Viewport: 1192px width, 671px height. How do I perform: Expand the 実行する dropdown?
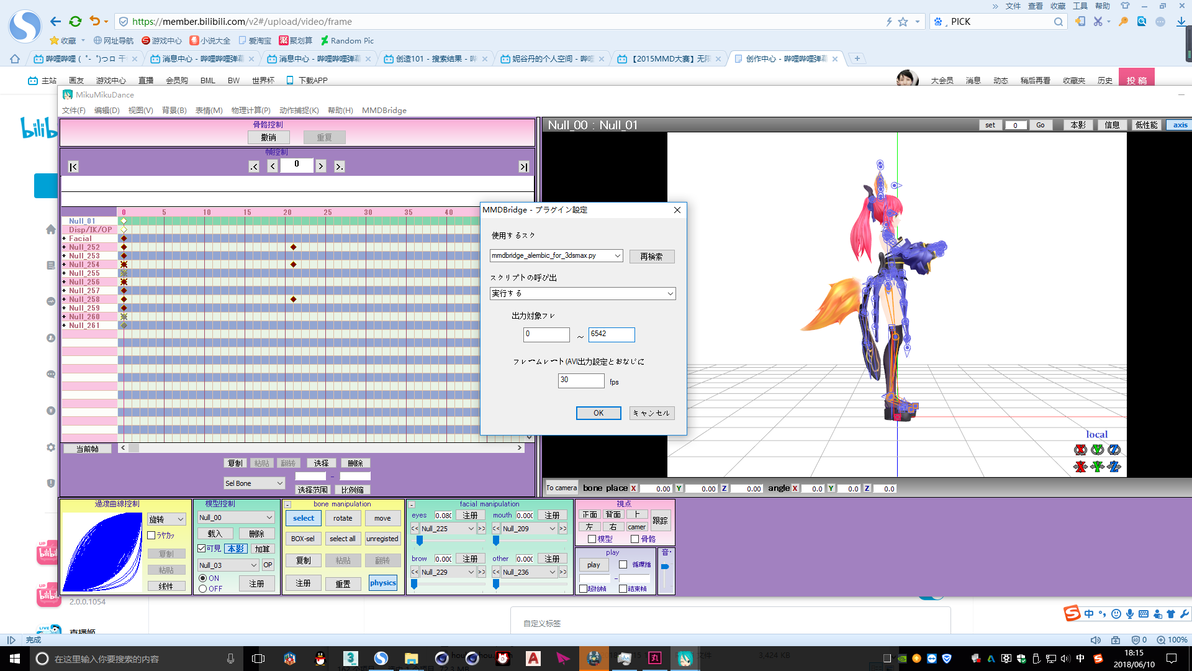582,293
